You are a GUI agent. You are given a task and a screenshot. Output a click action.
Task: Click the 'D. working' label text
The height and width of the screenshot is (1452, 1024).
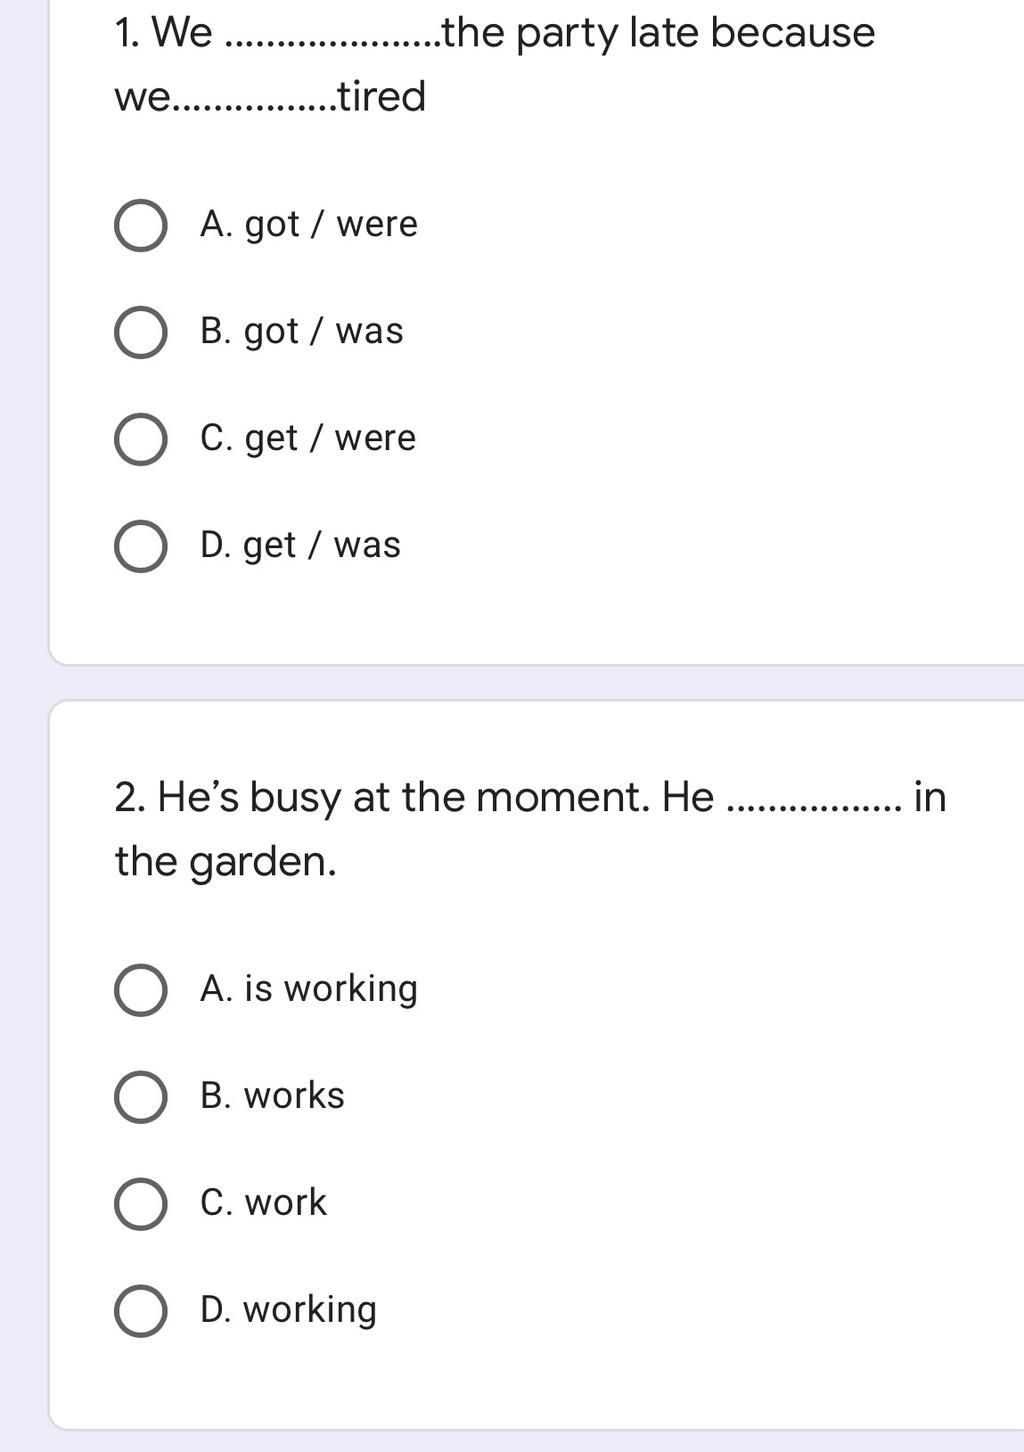pyautogui.click(x=288, y=1310)
